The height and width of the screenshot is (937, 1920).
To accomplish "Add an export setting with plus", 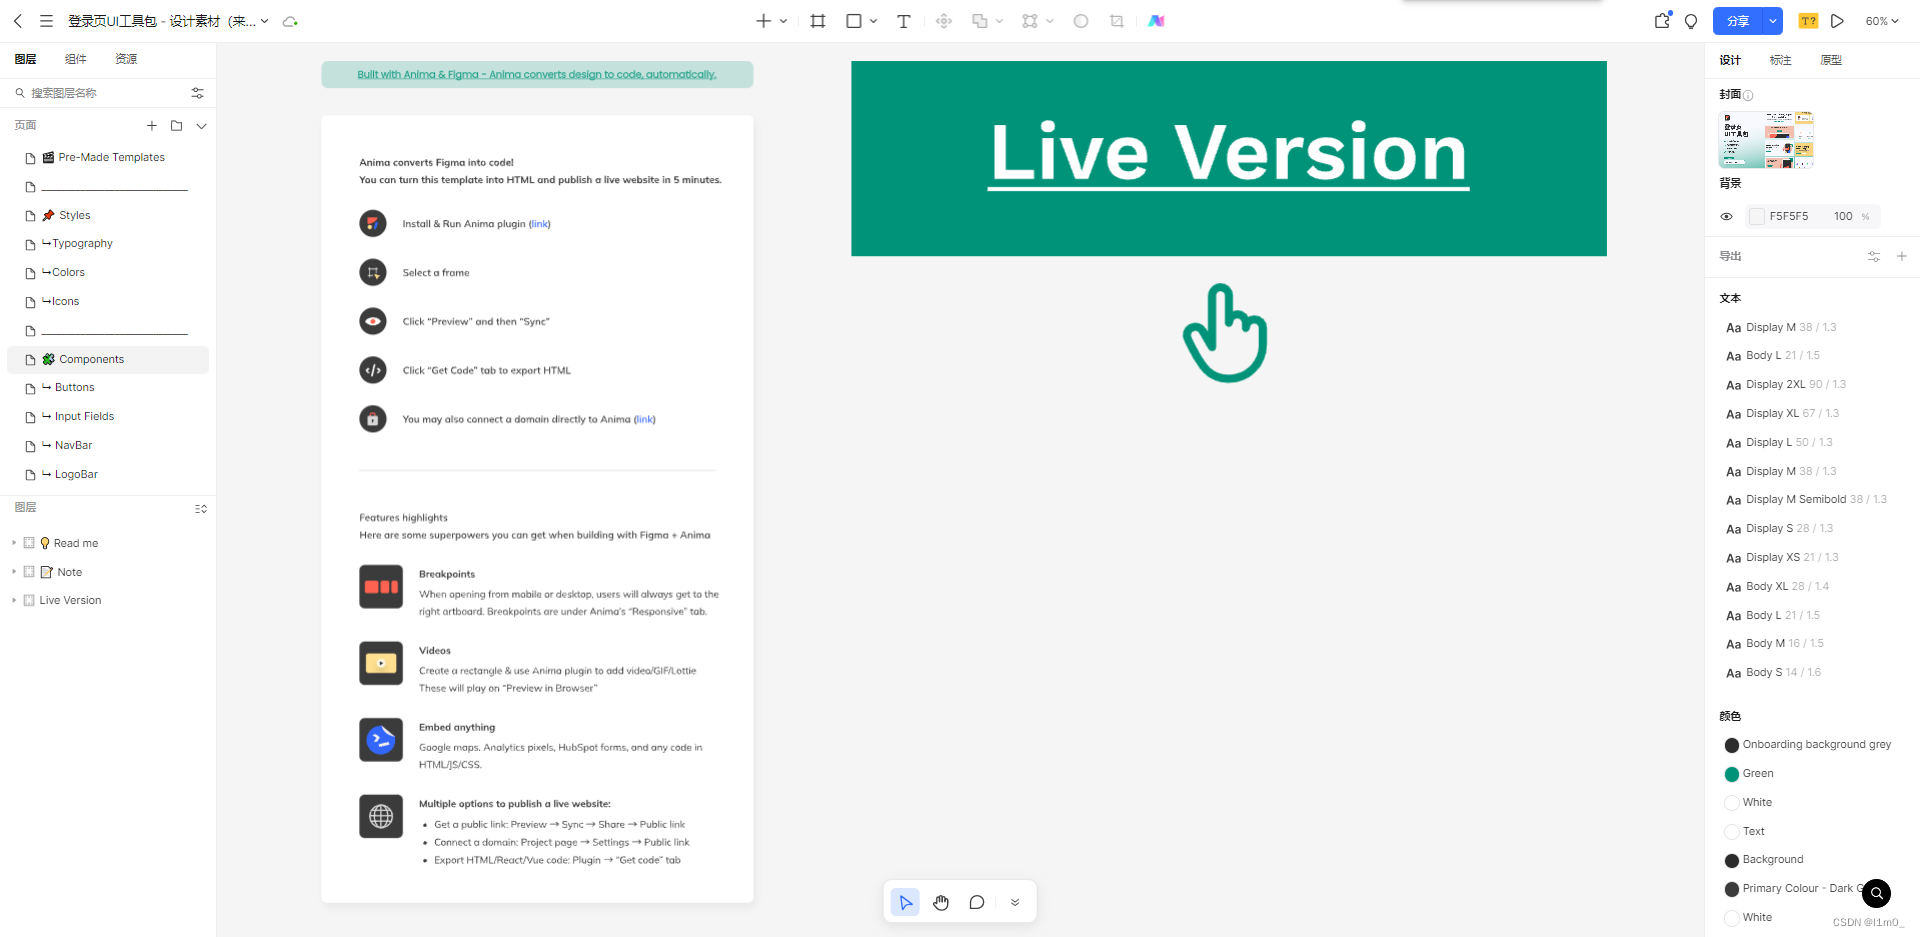I will tap(1902, 257).
